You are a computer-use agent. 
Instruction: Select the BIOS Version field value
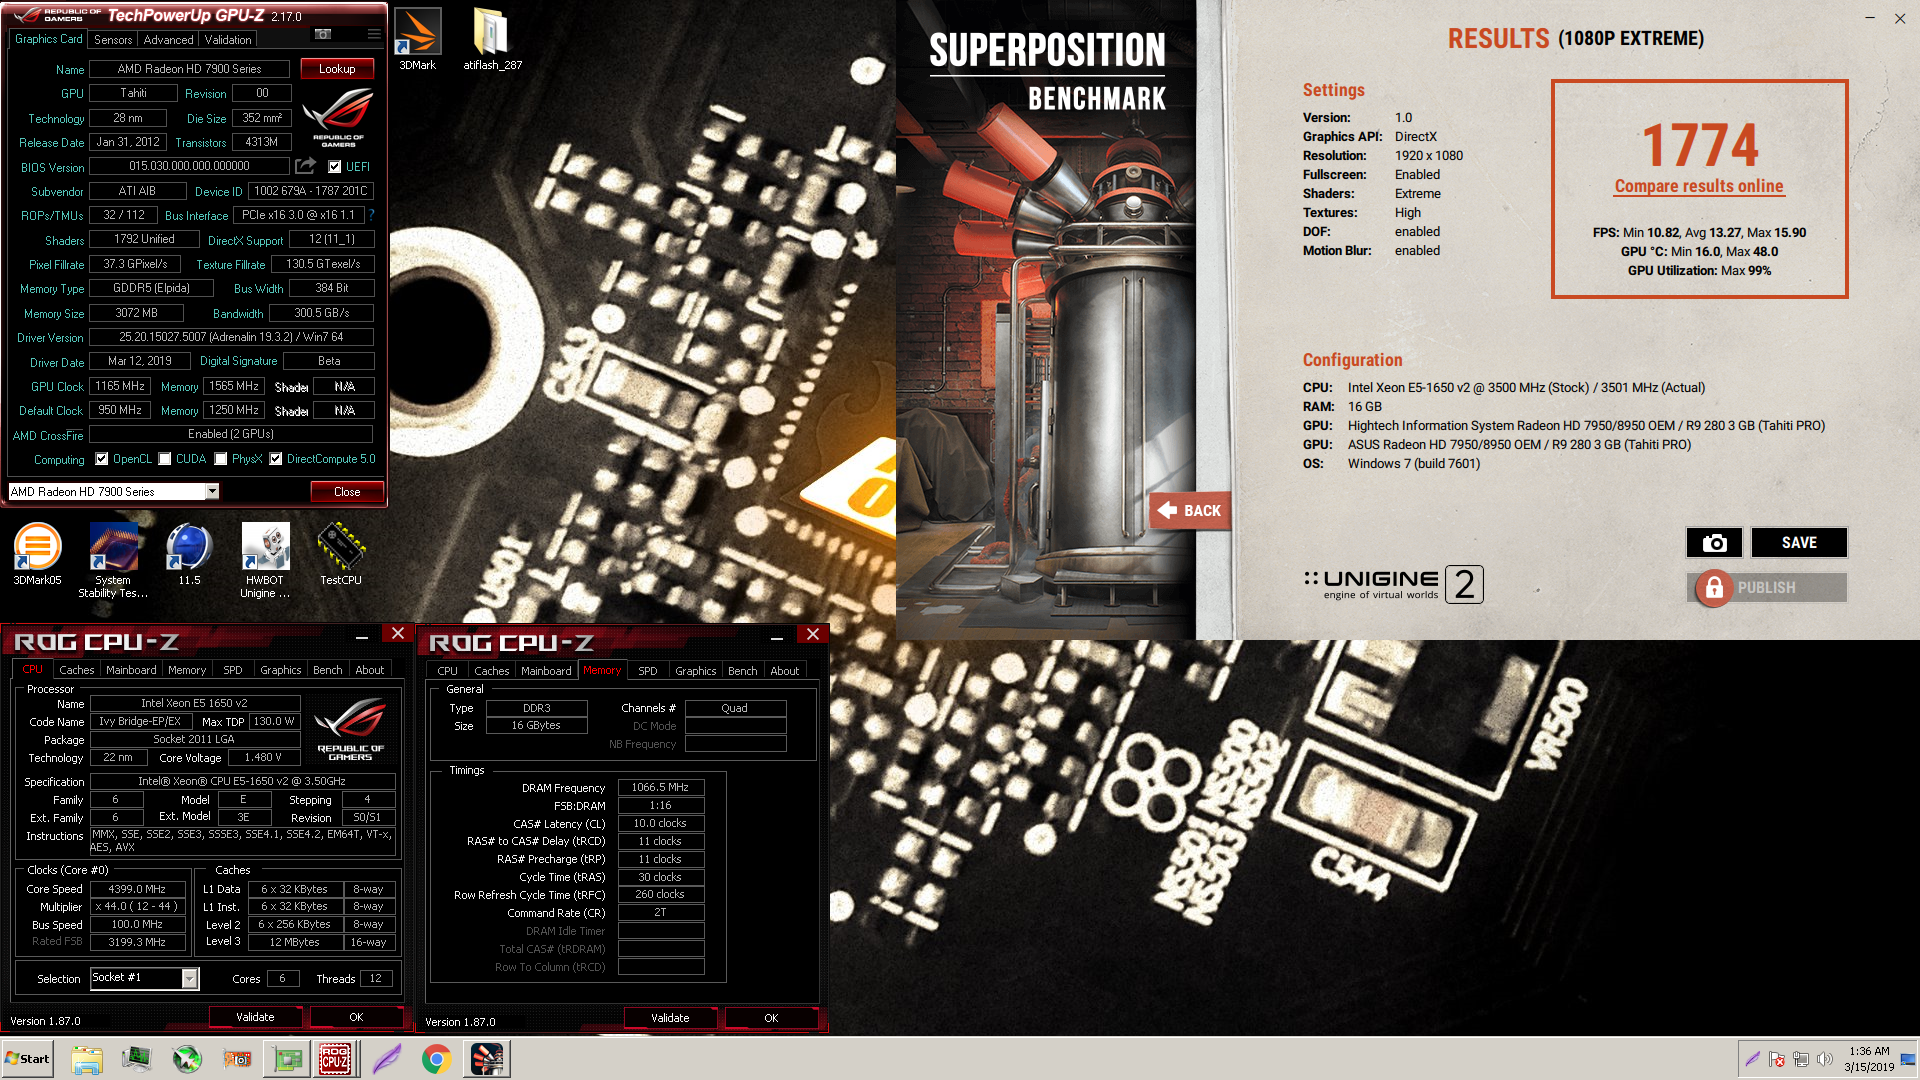(x=189, y=167)
